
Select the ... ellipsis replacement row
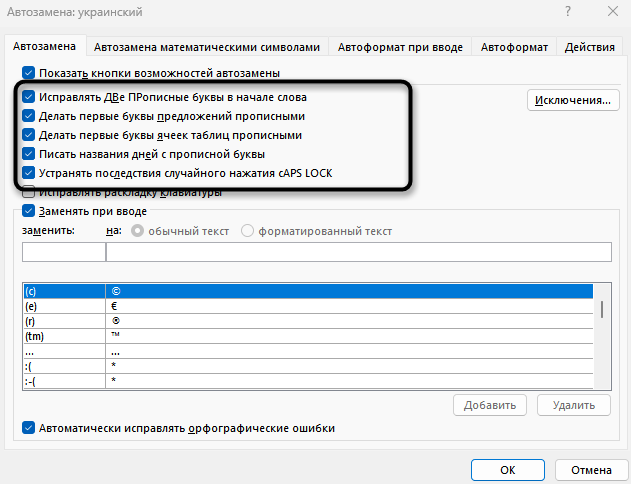click(x=308, y=351)
